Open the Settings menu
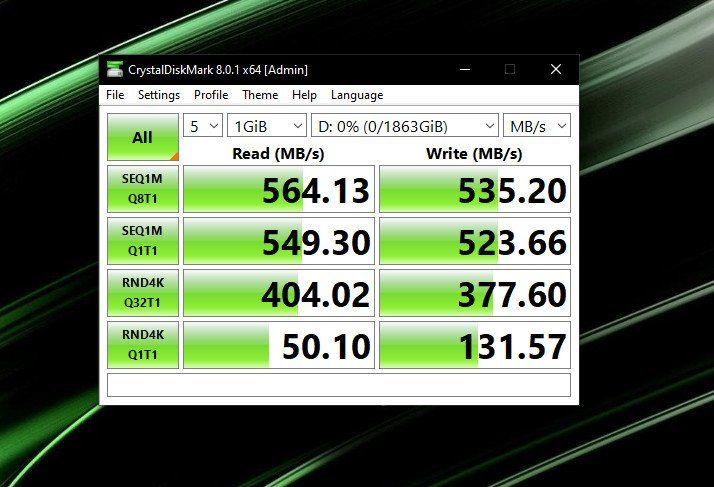714x487 pixels. [159, 95]
